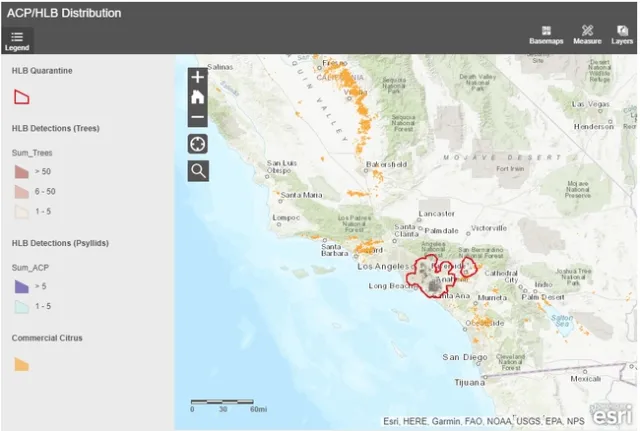Click the 6 - 50 trees swatch
Screen dimensions: 640x431
[22, 191]
